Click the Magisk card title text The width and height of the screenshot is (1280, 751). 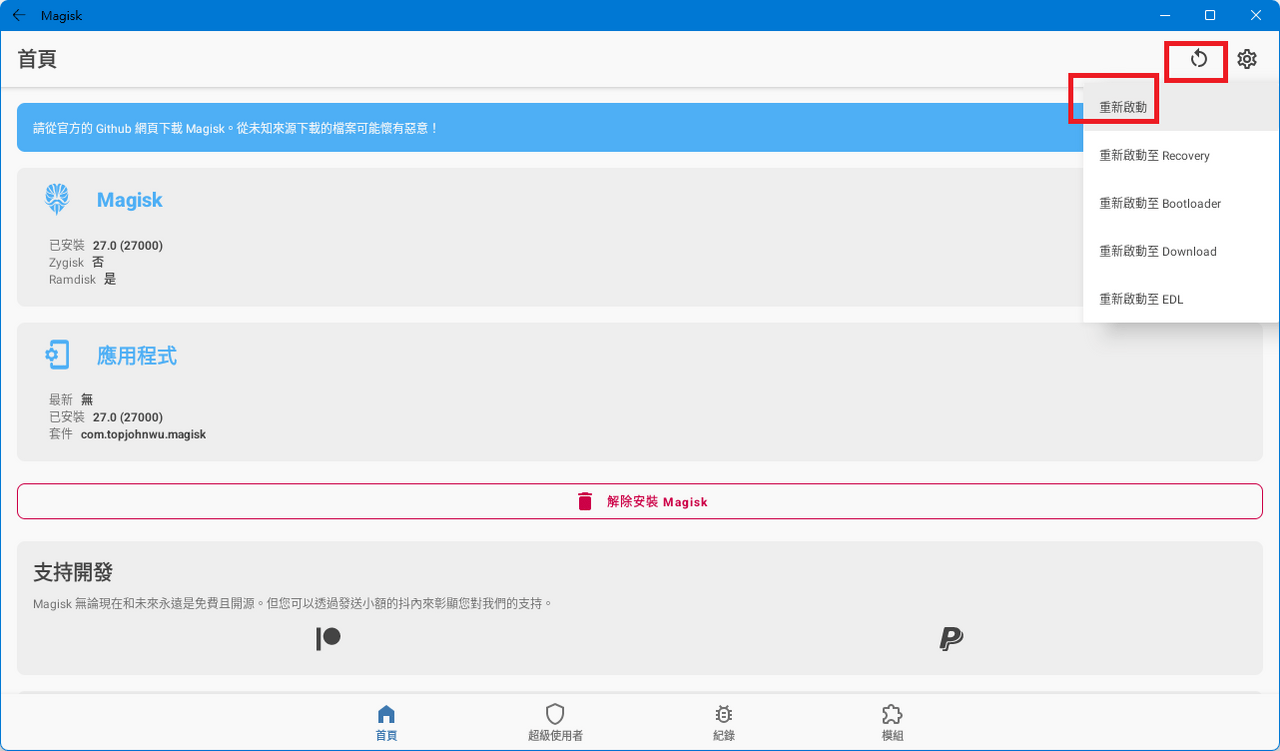point(129,200)
